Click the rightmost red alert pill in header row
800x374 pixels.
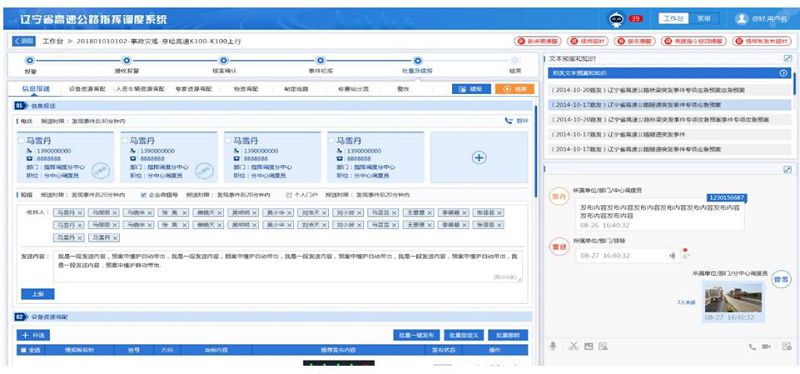pos(762,41)
